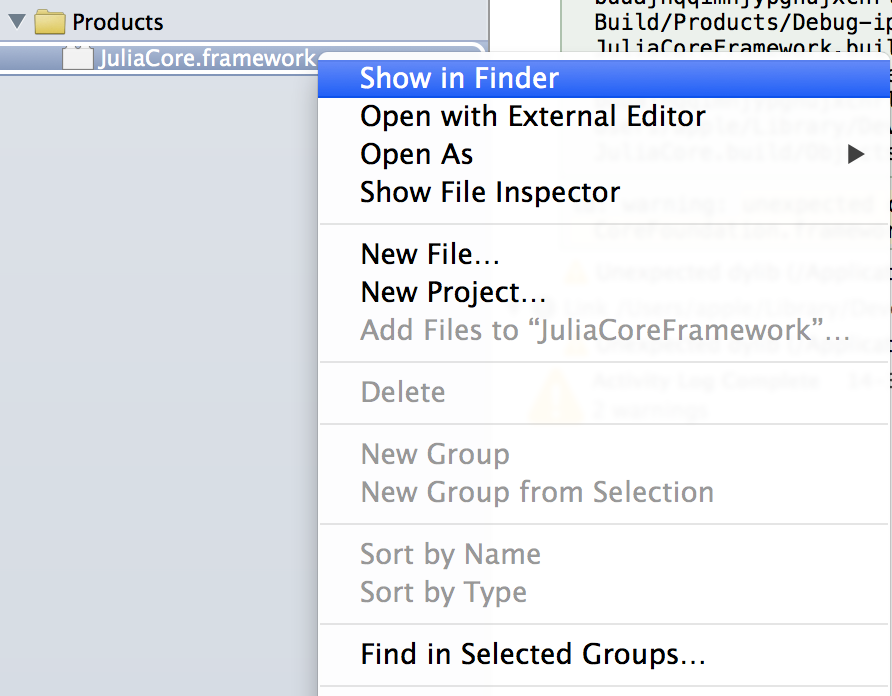The width and height of the screenshot is (892, 696).
Task: Collapse the Products group disclosure triangle
Action: tap(17, 22)
